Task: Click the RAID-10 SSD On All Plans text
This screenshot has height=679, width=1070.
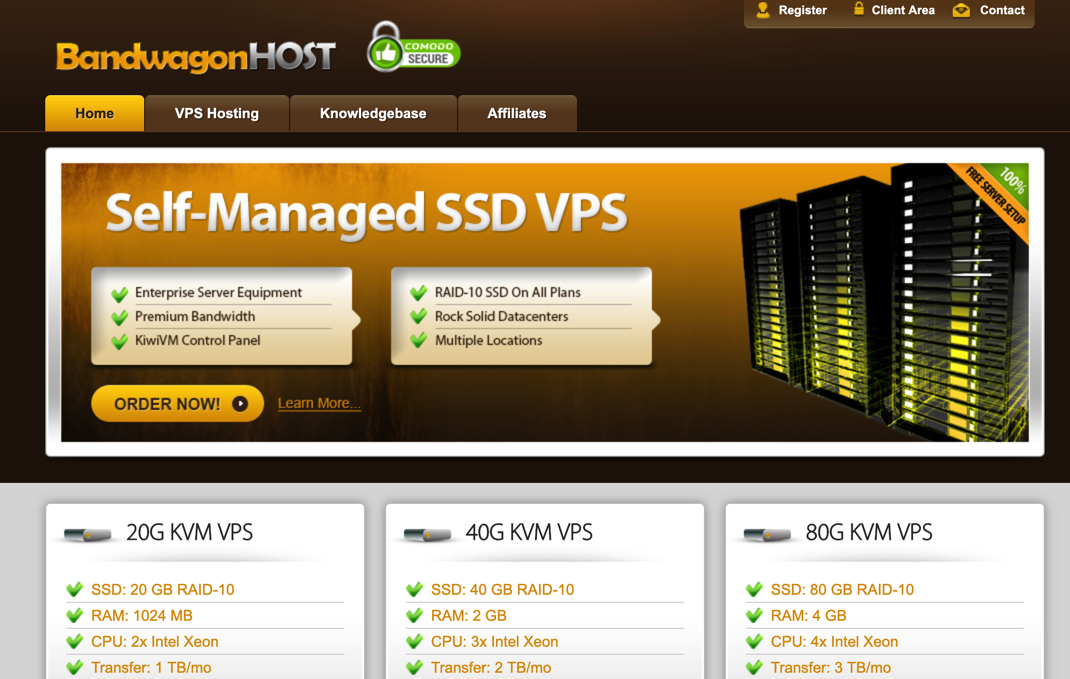Action: [508, 292]
